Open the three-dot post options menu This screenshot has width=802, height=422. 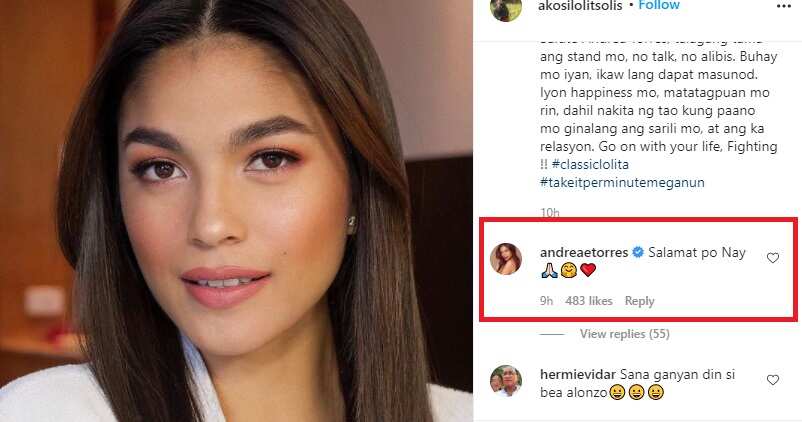coord(784,6)
